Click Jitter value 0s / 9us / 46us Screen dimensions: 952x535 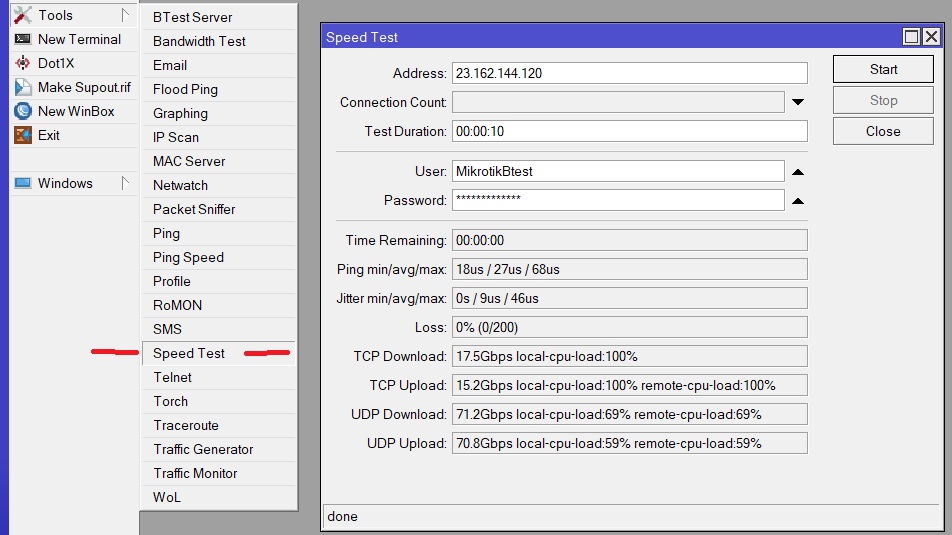[x=630, y=298]
